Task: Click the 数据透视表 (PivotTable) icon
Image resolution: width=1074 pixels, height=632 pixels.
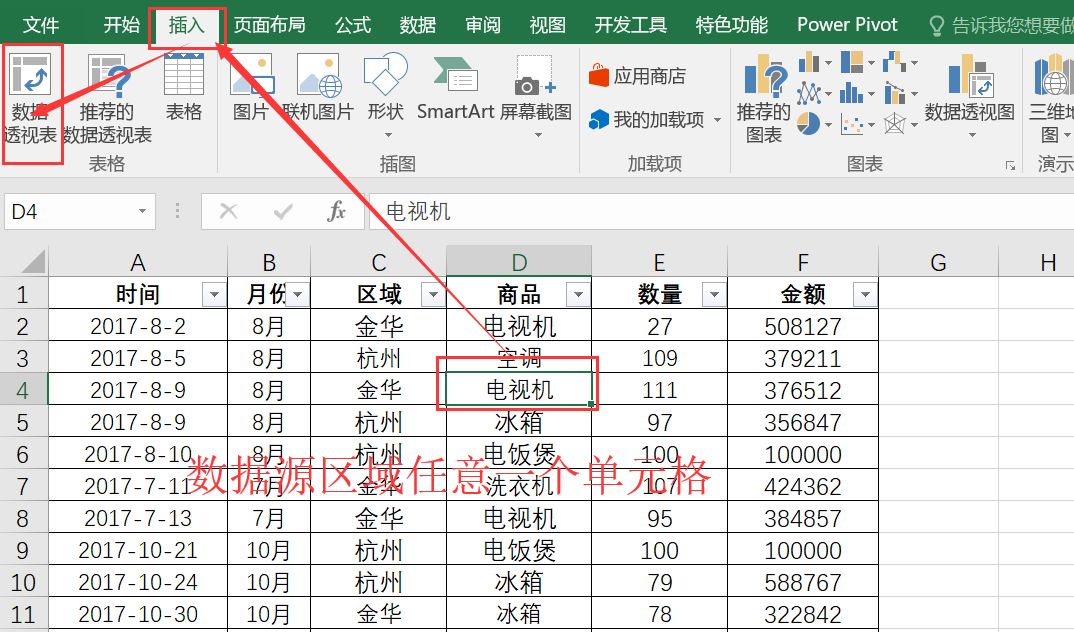Action: pyautogui.click(x=32, y=75)
